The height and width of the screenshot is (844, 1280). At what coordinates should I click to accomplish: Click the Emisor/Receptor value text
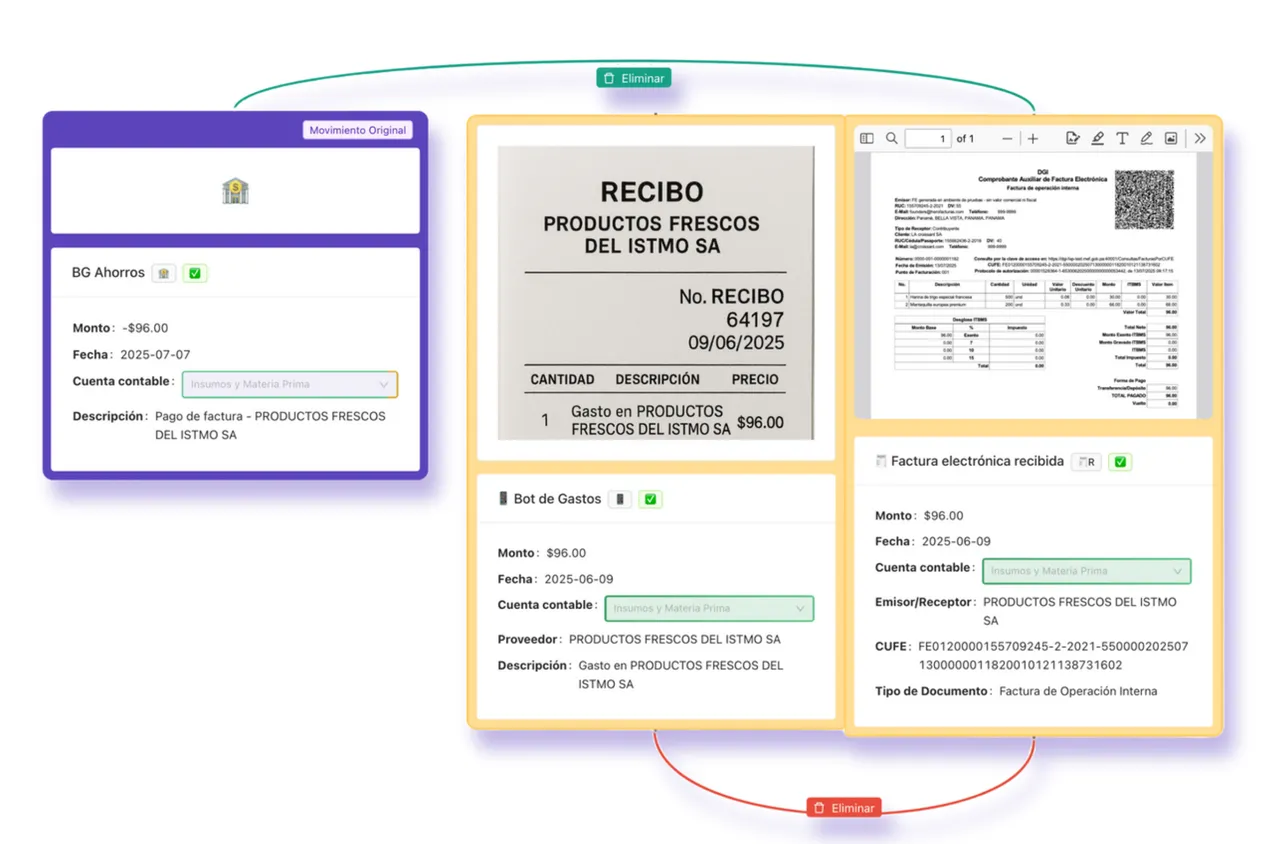point(1080,611)
